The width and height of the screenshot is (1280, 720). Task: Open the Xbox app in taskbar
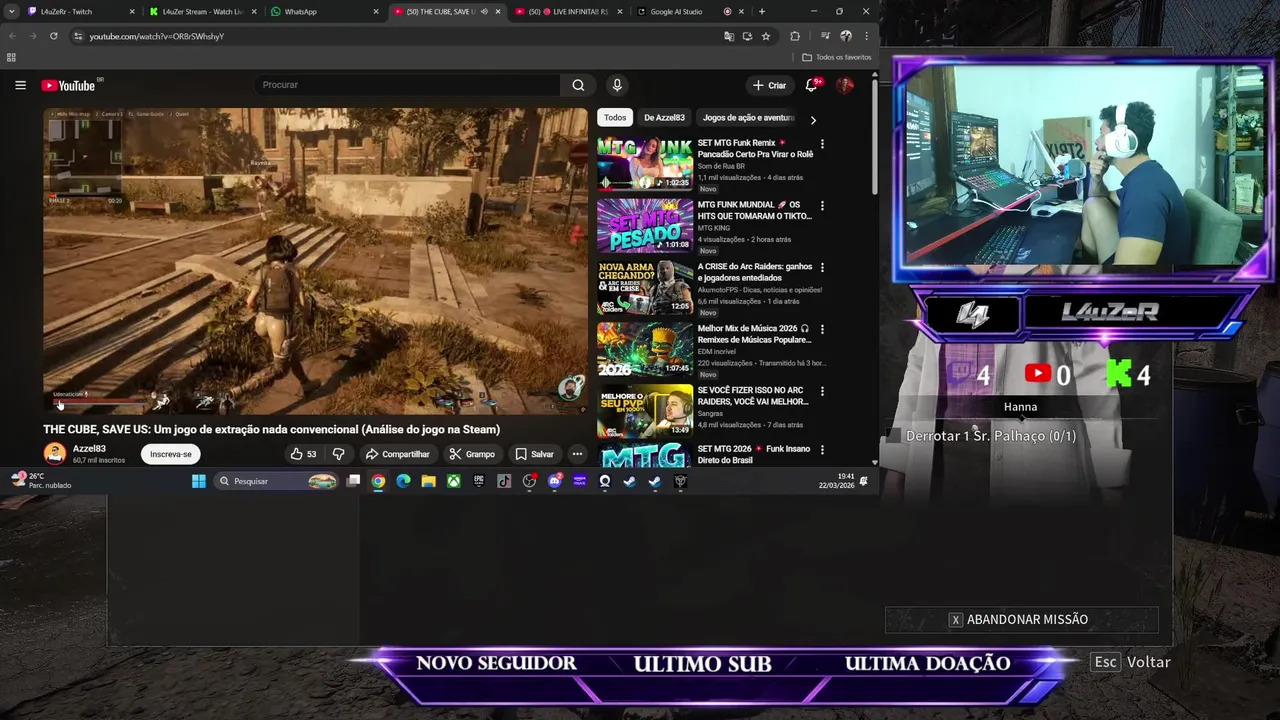click(x=454, y=482)
